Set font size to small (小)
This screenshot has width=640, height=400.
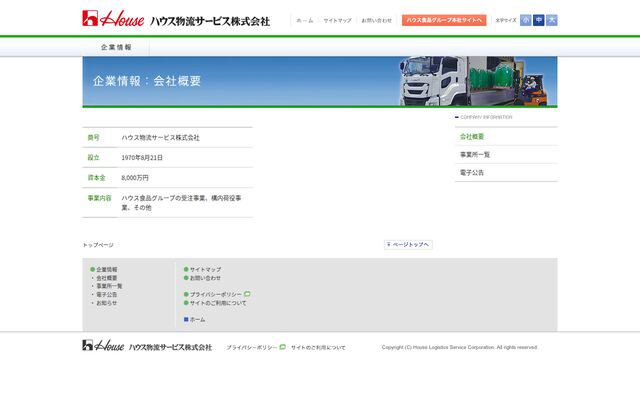[526, 20]
